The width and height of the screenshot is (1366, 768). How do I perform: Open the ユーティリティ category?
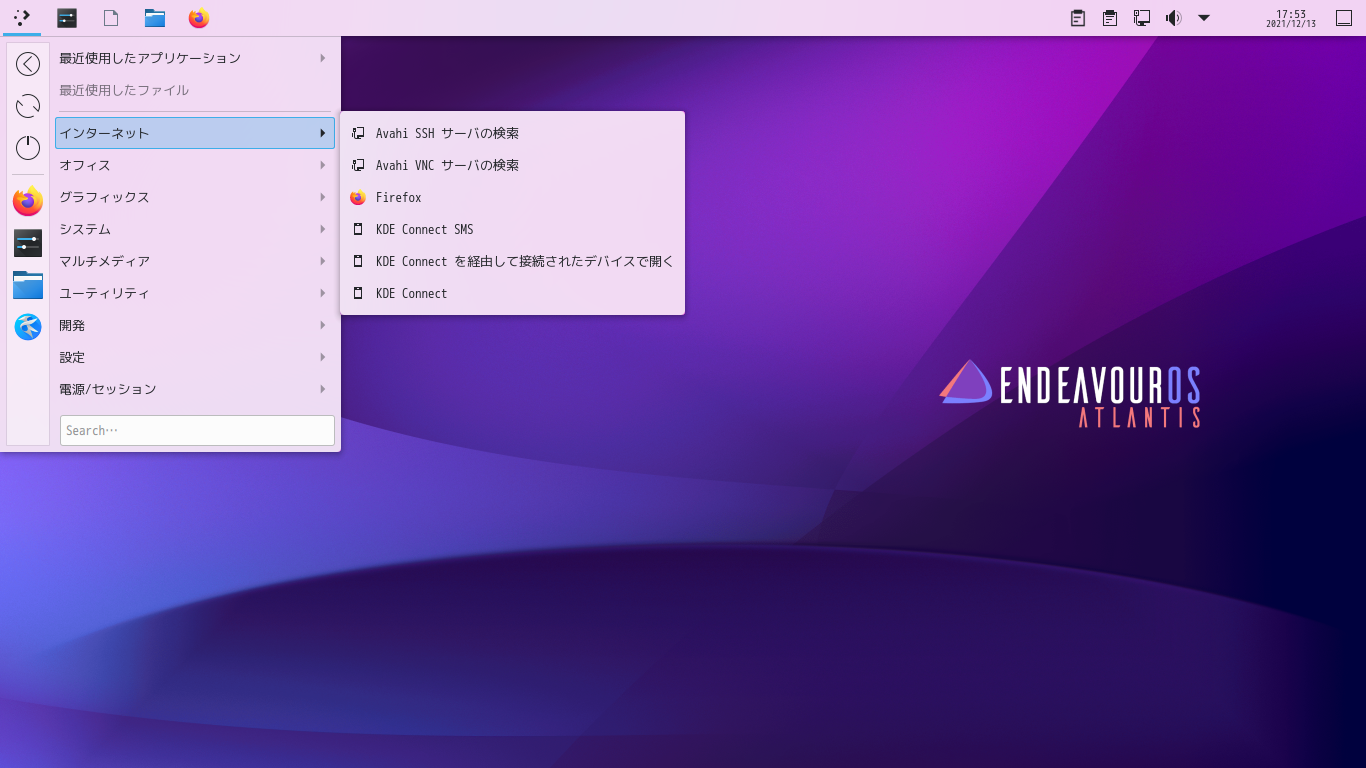195,293
